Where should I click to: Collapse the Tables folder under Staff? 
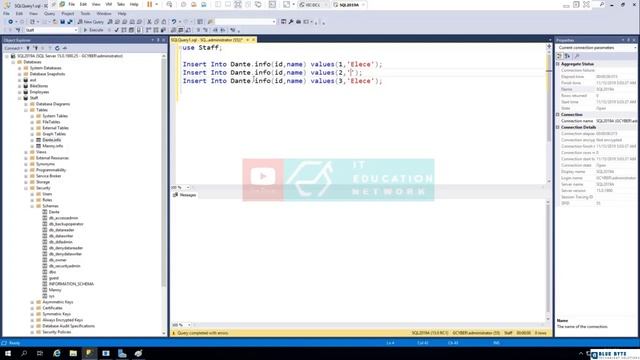click(x=26, y=110)
